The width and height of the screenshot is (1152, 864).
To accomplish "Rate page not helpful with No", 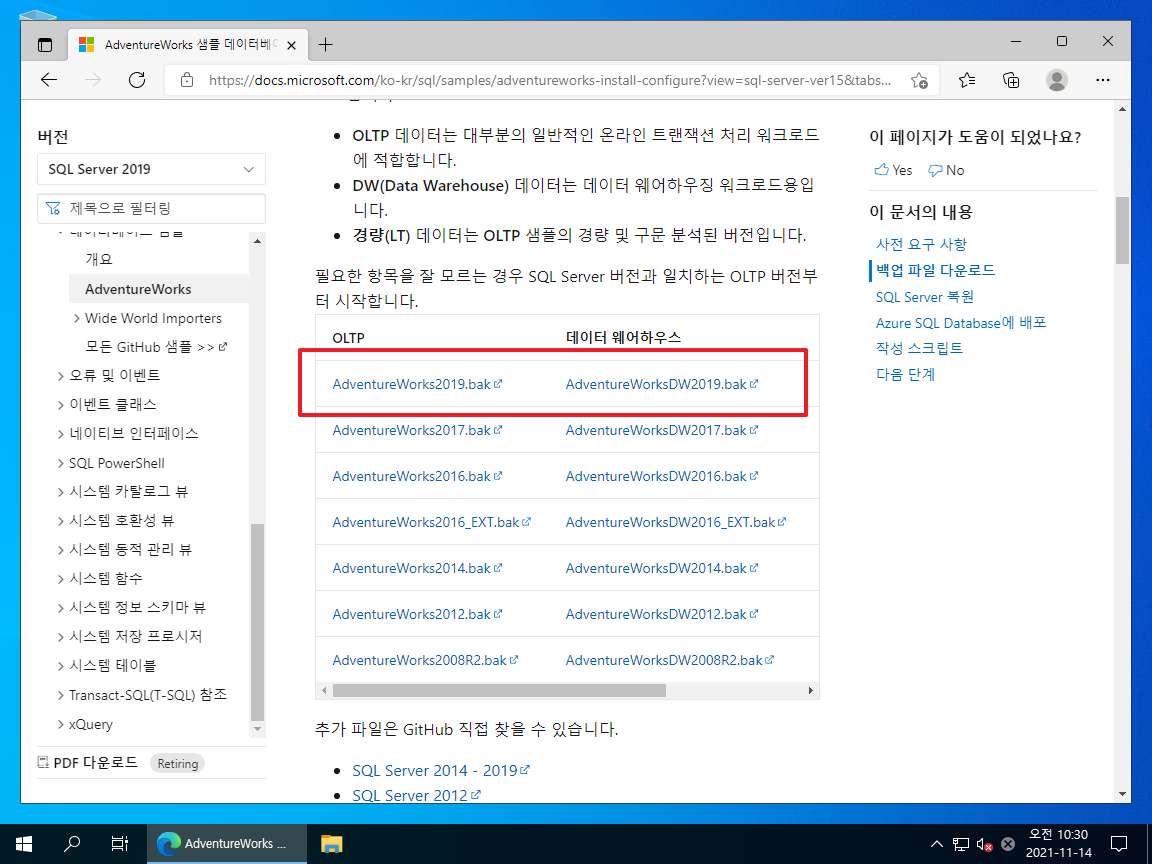I will 946,170.
